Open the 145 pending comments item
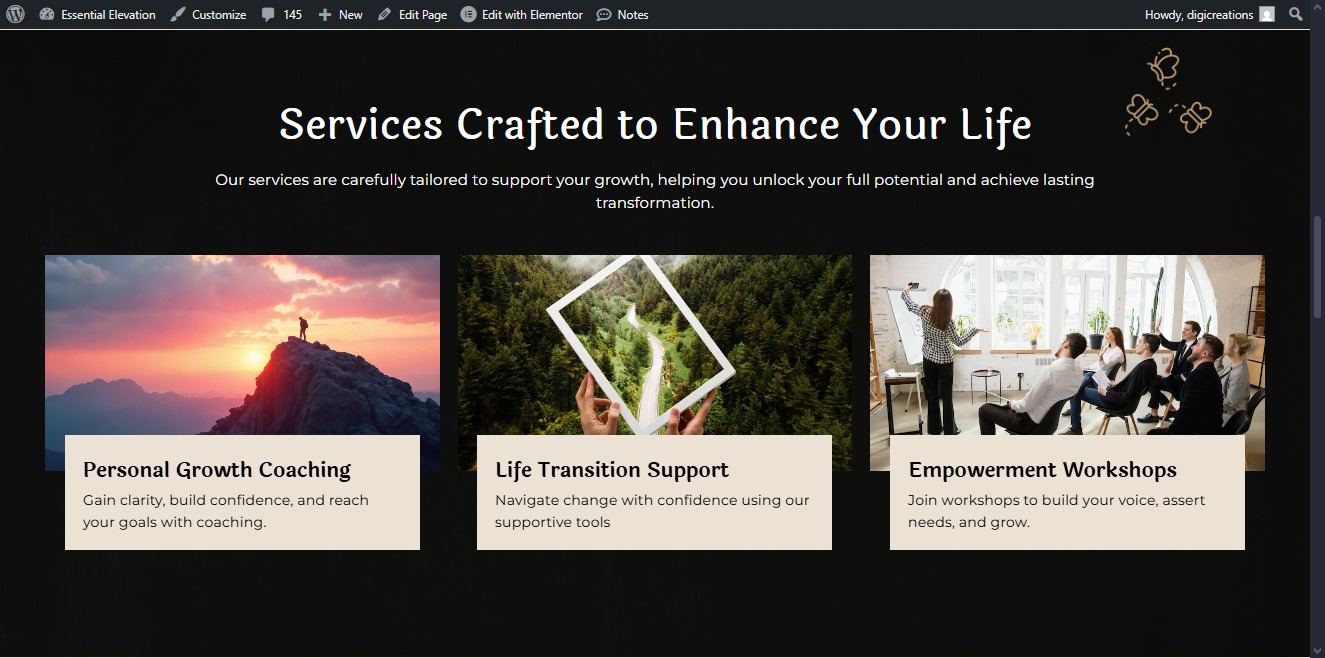Viewport: 1325px width, 658px height. (282, 14)
